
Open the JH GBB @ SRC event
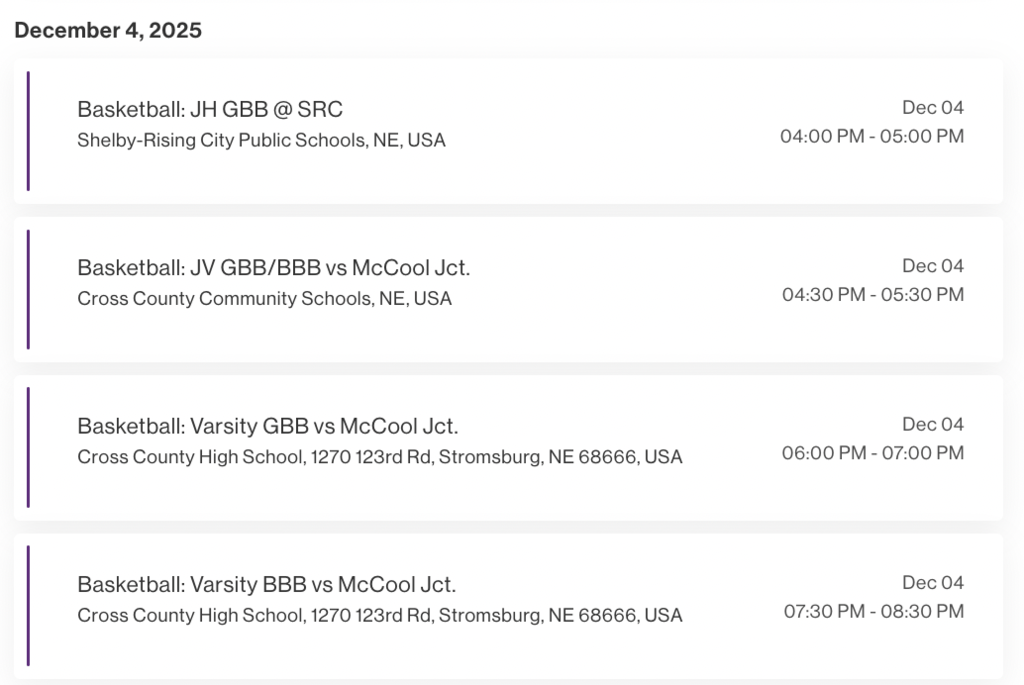[210, 109]
